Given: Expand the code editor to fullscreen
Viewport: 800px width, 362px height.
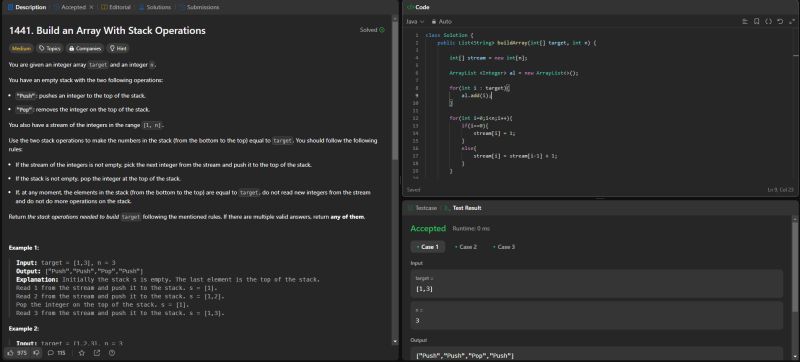Looking at the screenshot, I should [792, 21].
